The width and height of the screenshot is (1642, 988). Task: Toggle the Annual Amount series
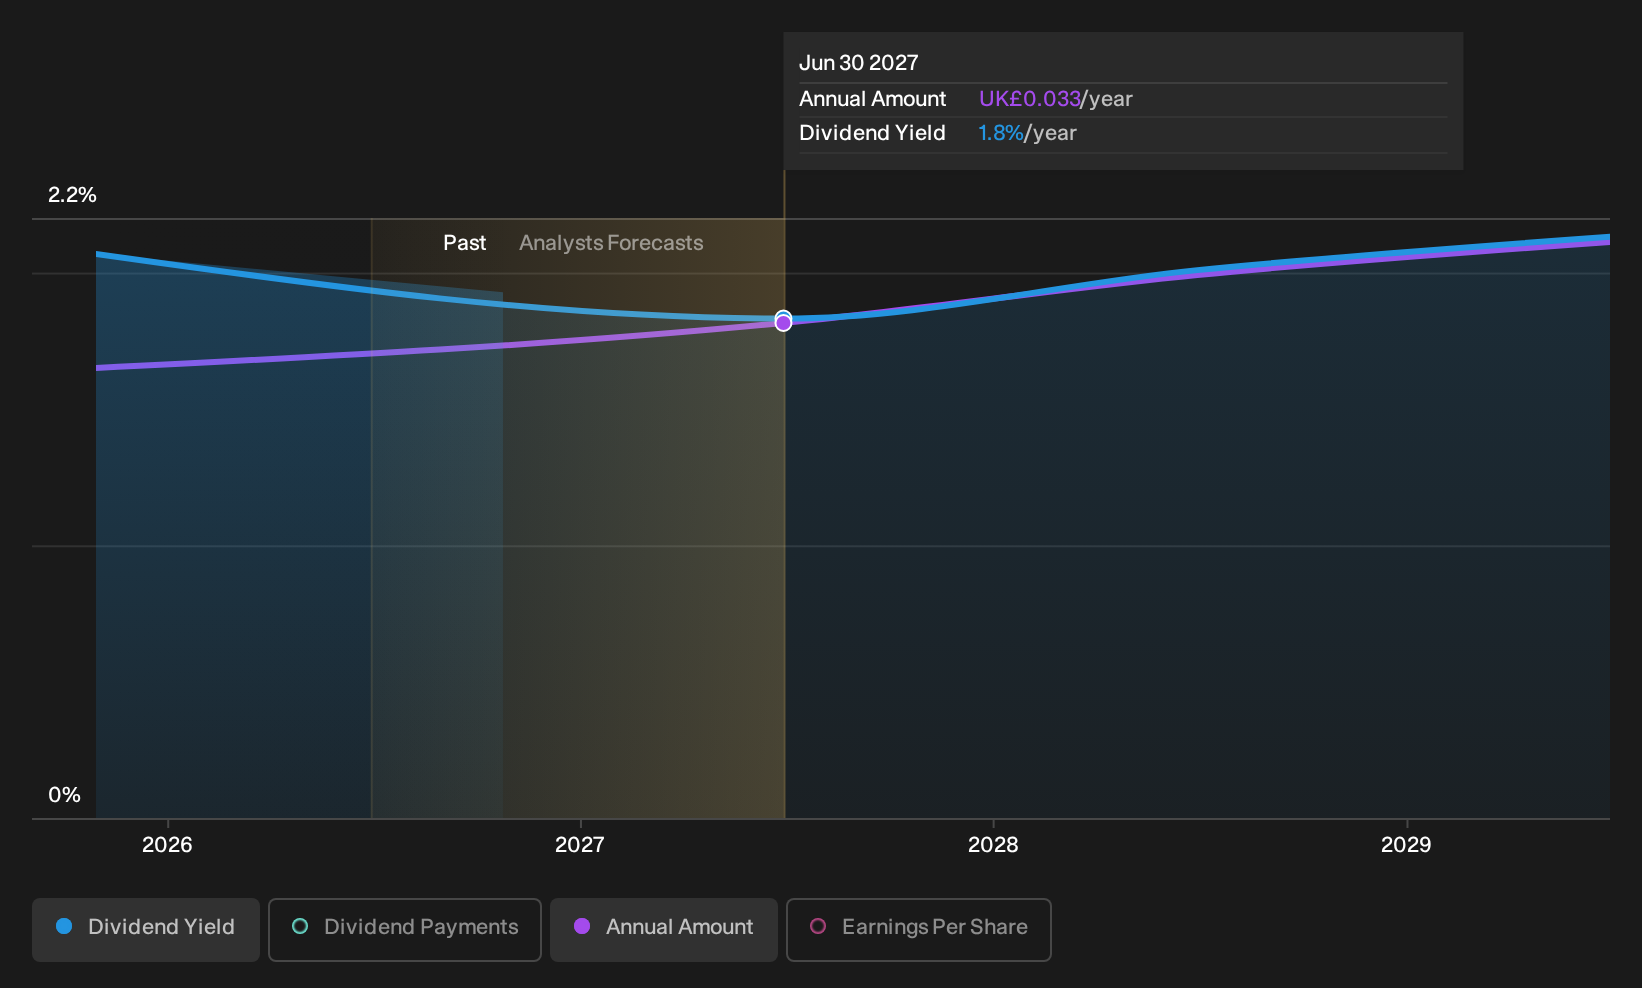click(x=664, y=930)
